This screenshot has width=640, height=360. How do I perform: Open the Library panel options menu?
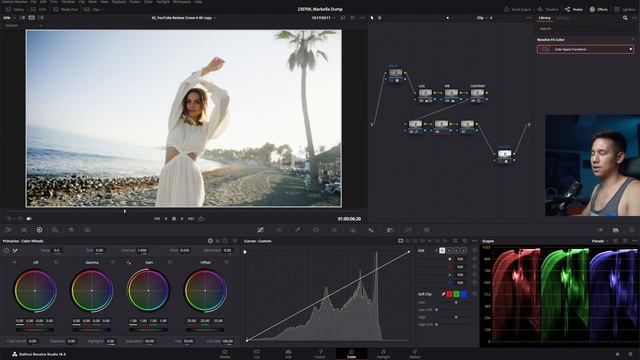click(634, 18)
